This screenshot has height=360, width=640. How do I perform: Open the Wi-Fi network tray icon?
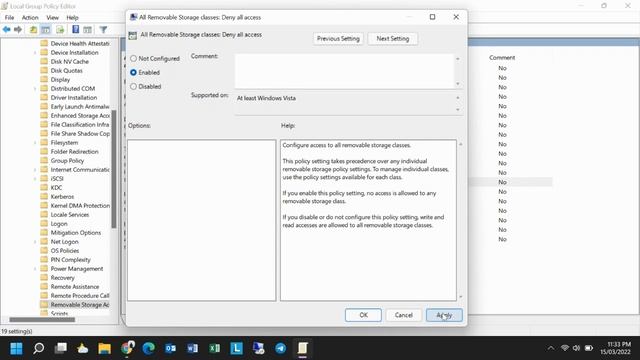565,348
